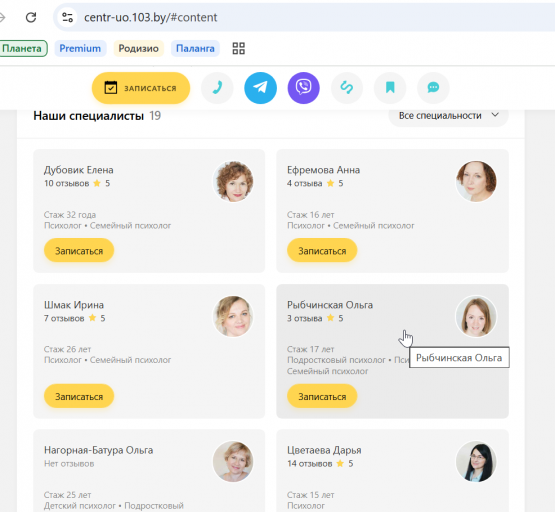Open the tab groups grid icon
The image size is (555, 512).
pos(239,48)
